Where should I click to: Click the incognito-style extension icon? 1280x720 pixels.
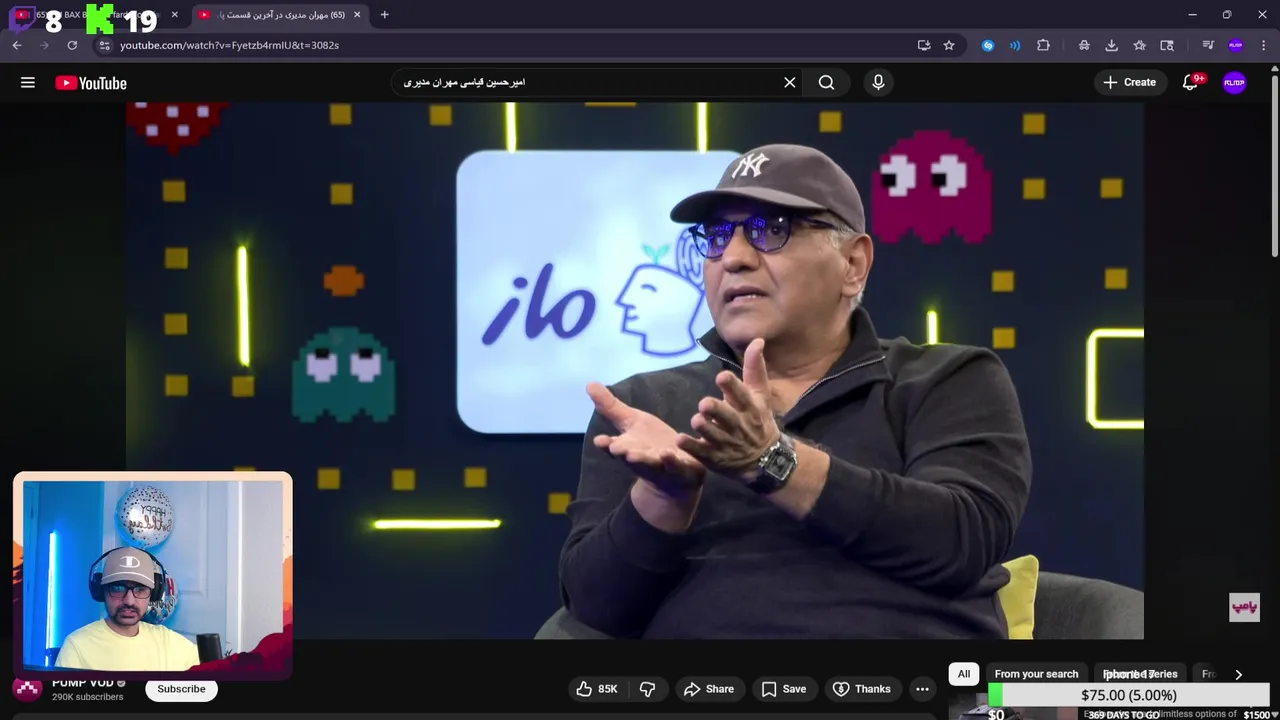1084,45
